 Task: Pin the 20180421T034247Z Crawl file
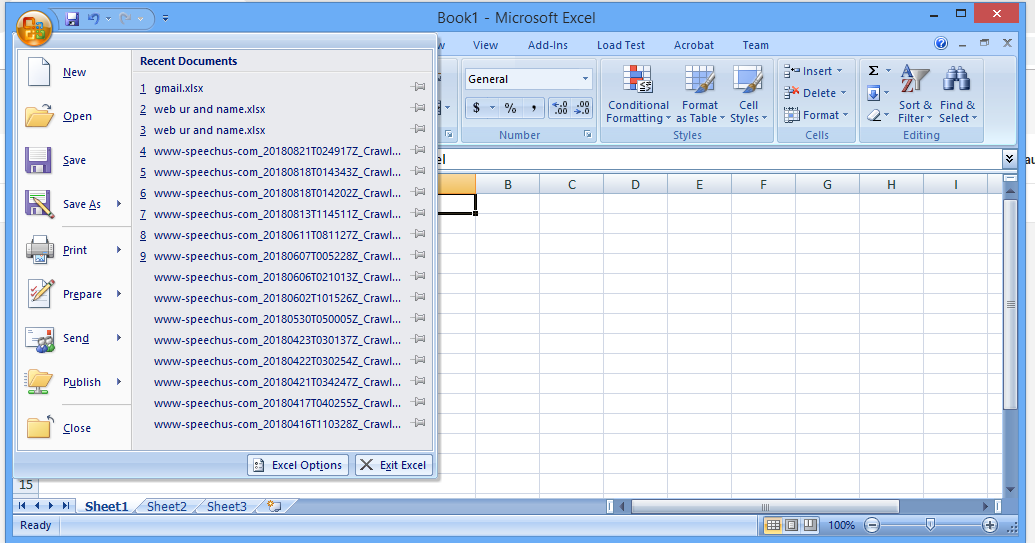(418, 381)
